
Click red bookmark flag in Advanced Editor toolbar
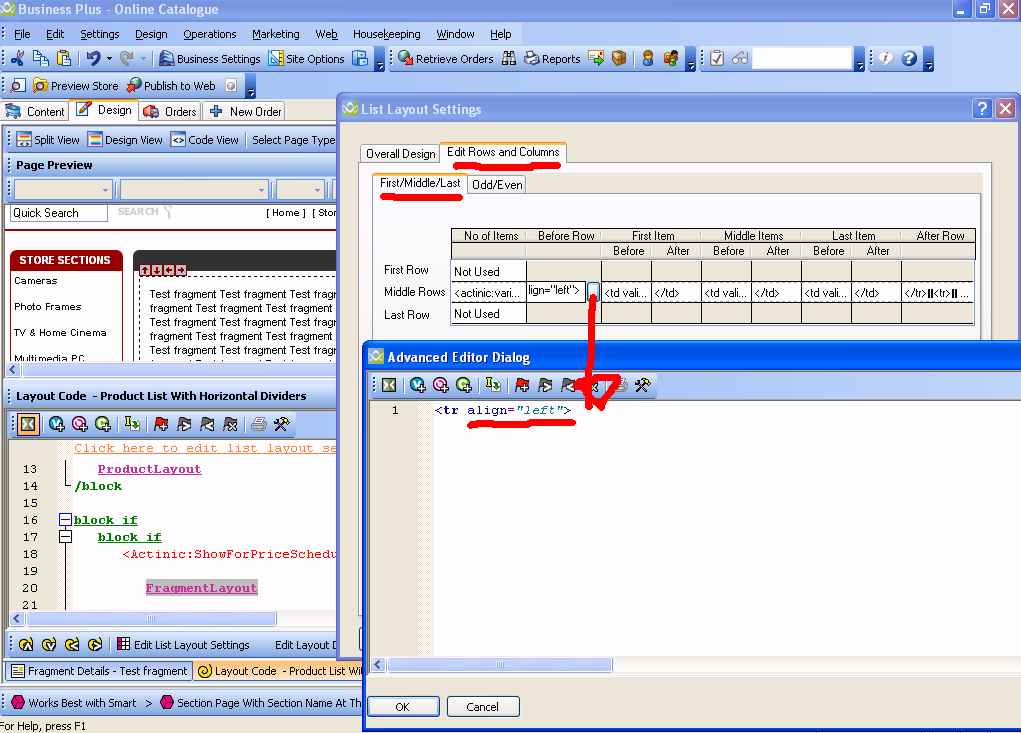[522, 385]
